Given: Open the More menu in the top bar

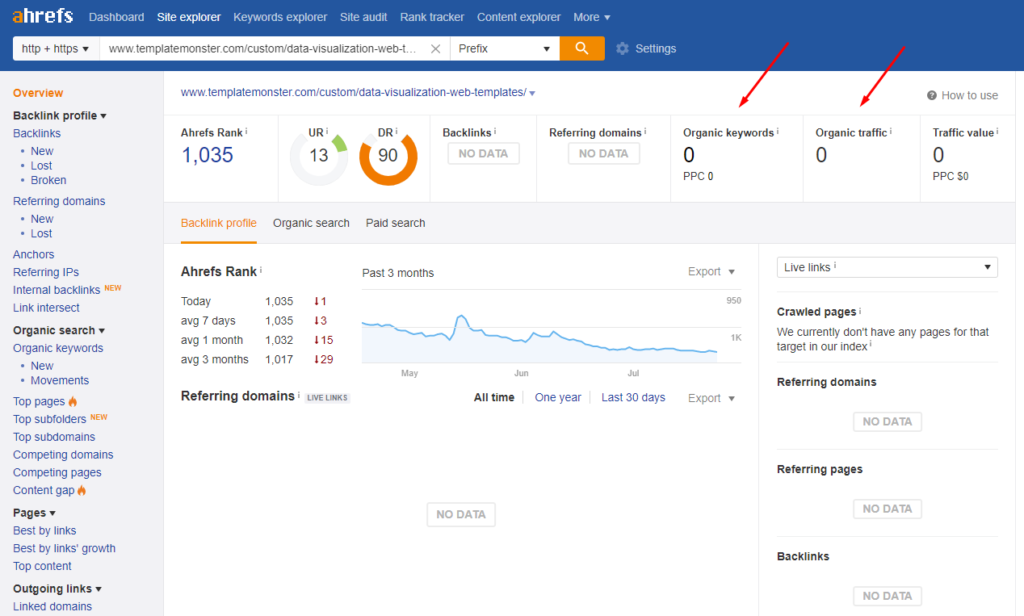Looking at the screenshot, I should (591, 17).
